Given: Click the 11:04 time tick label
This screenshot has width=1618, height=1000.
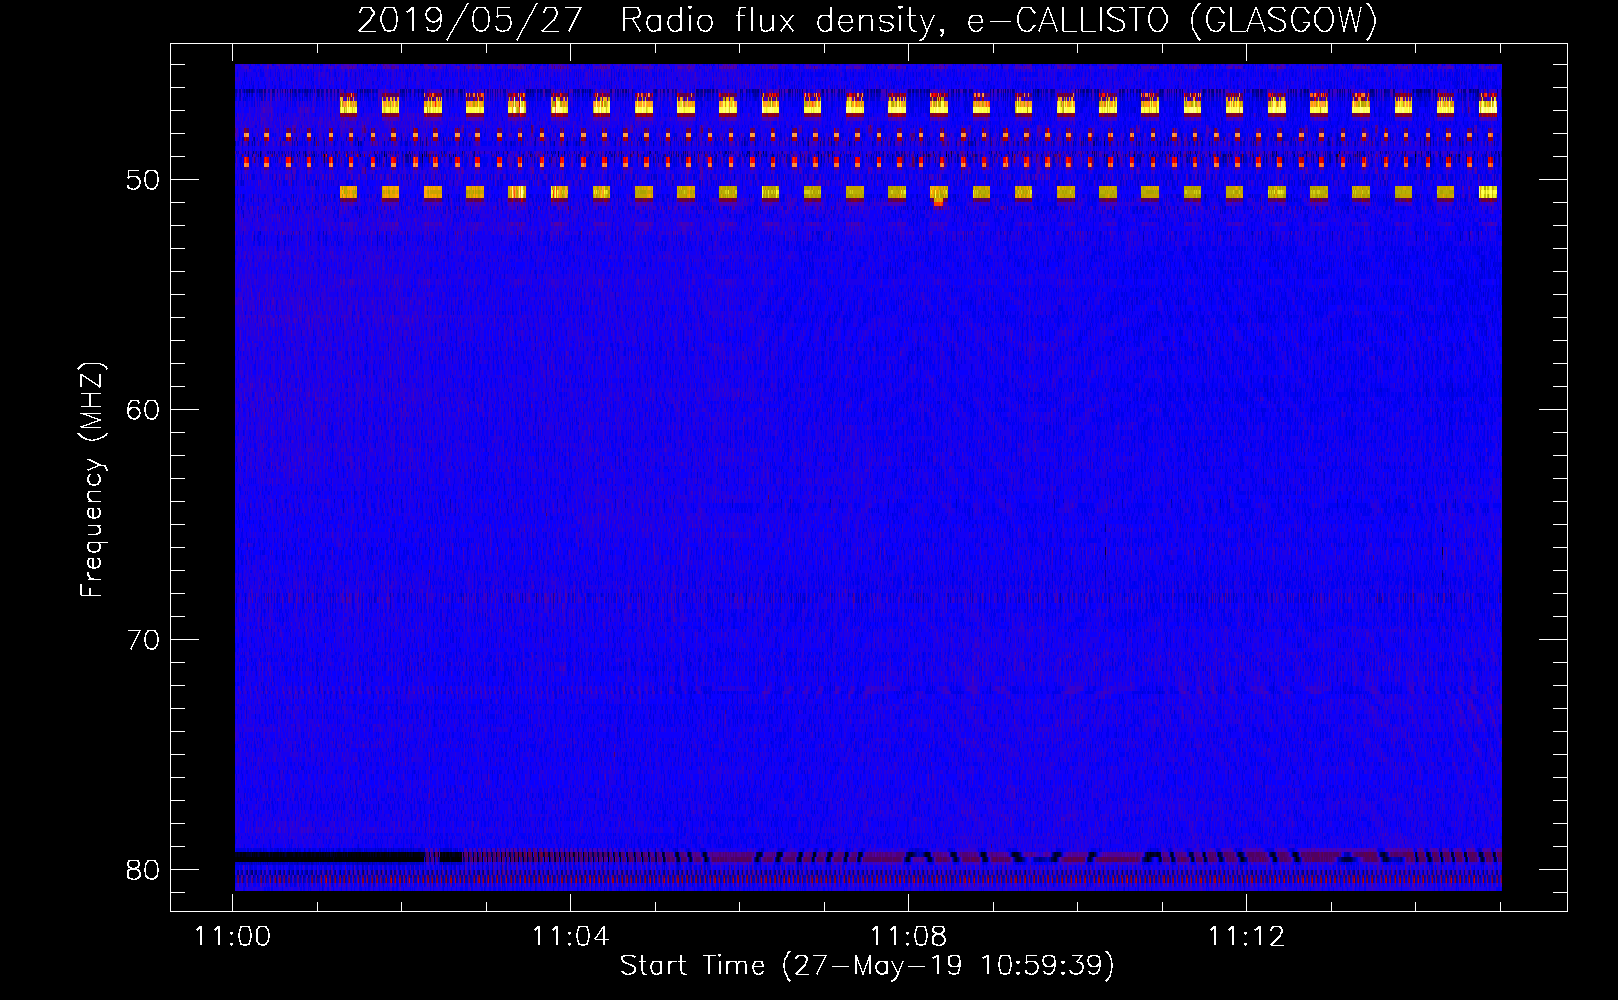Looking at the screenshot, I should pos(570,937).
